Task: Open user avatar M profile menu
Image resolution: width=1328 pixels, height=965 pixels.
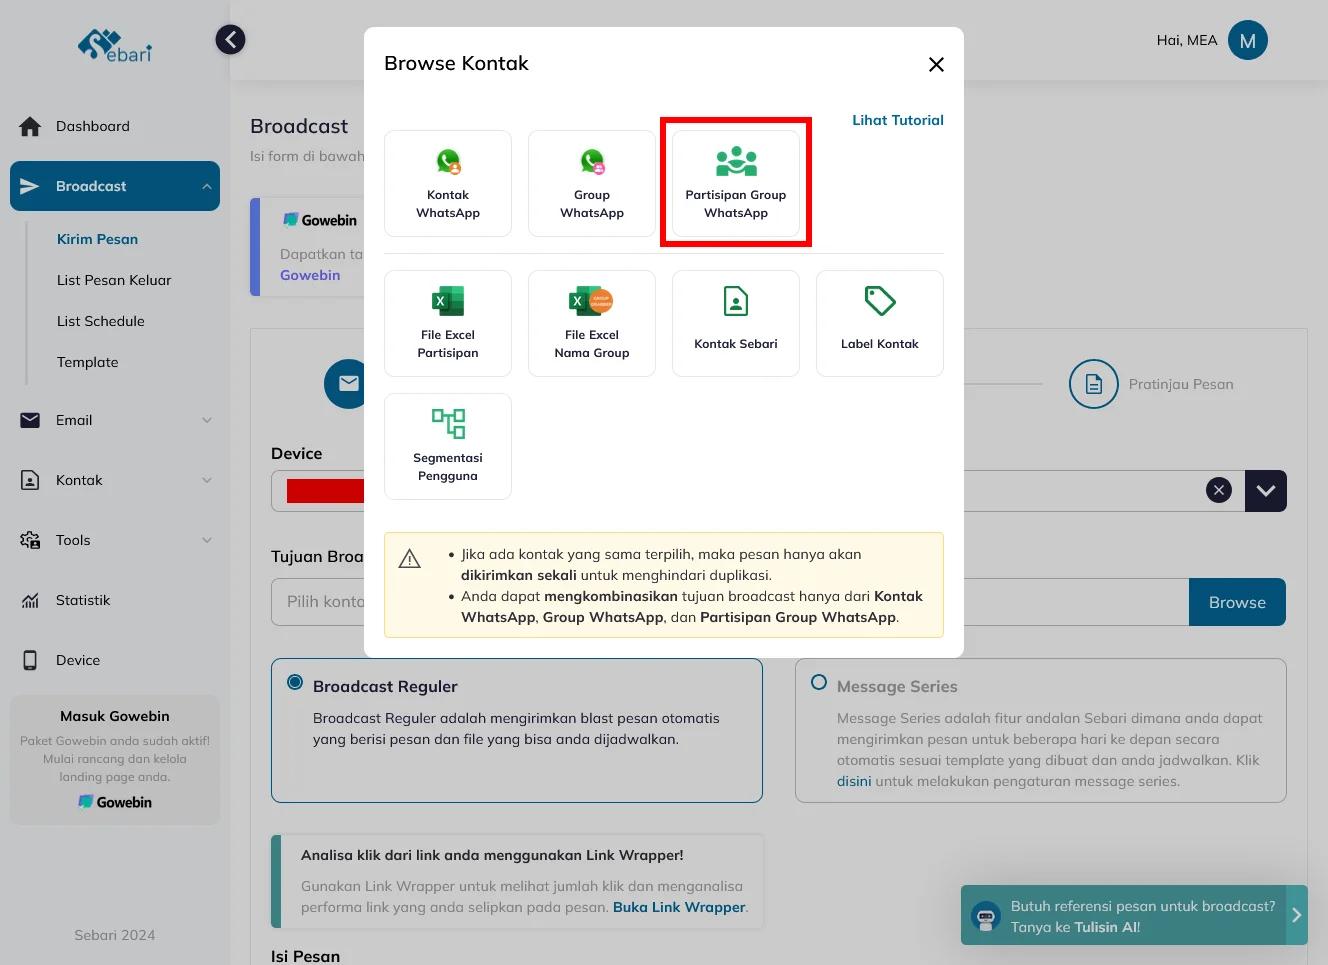Action: pyautogui.click(x=1247, y=41)
